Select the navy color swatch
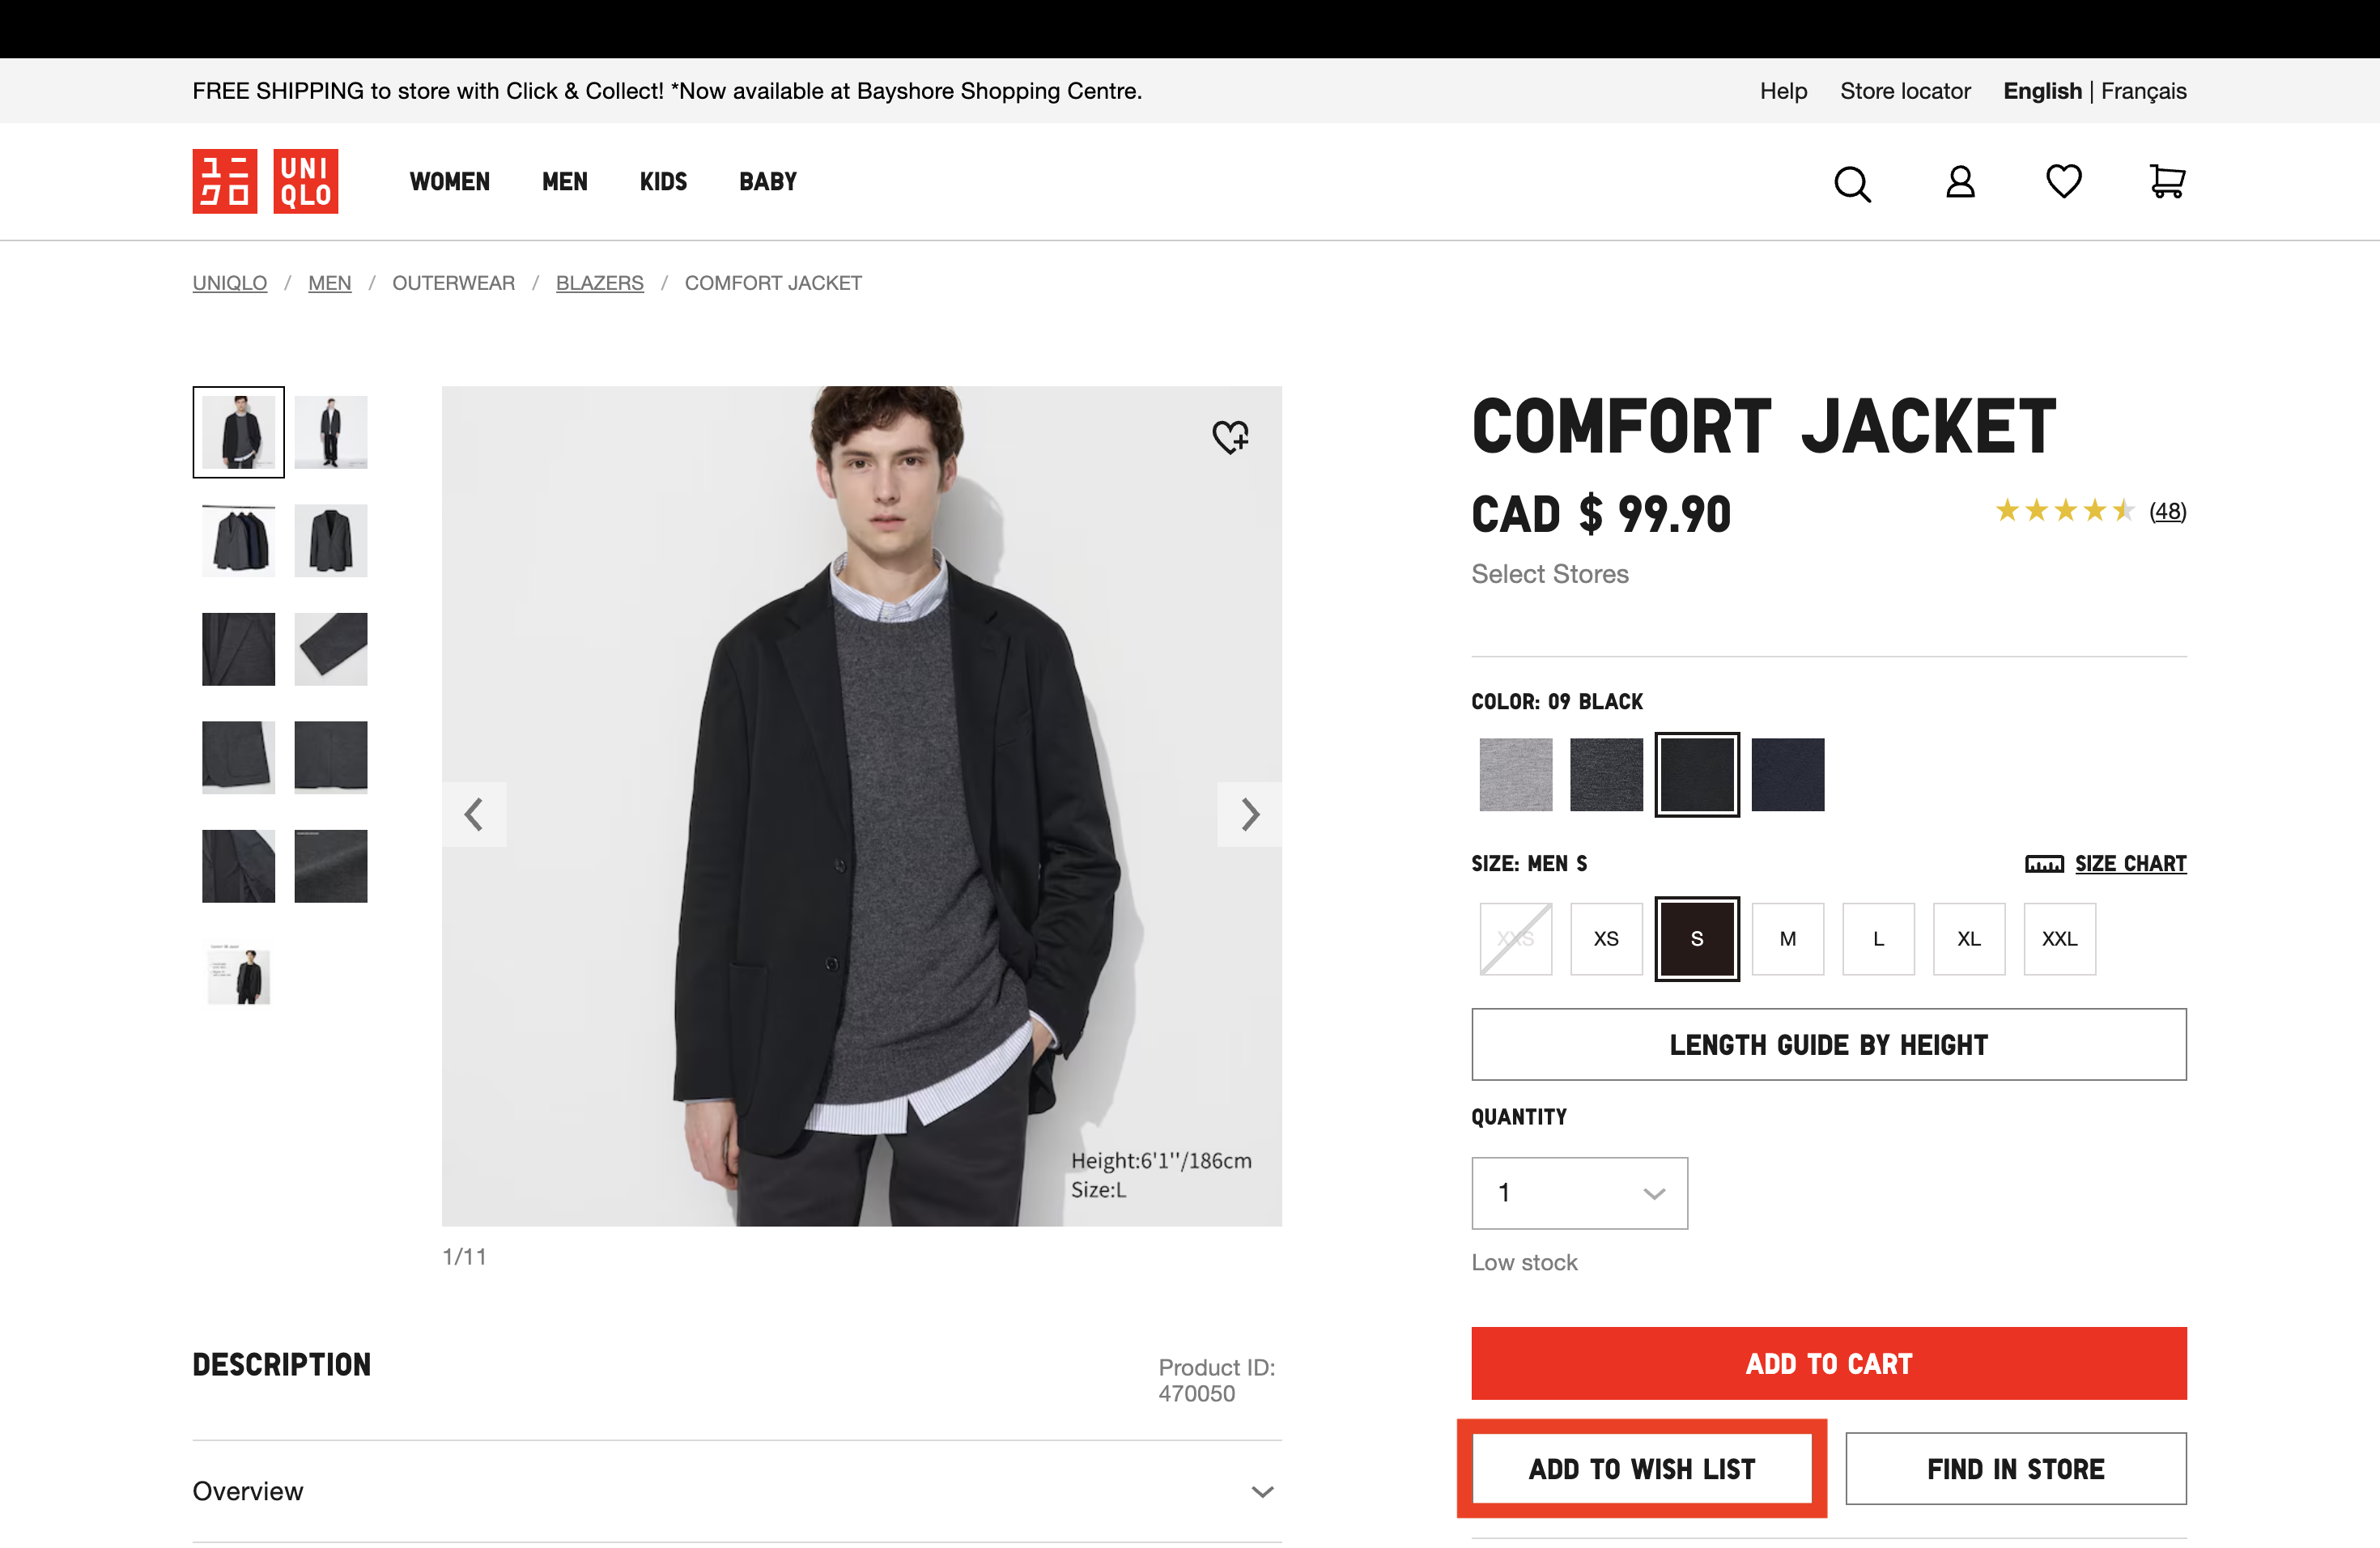The image size is (2380, 1548). point(1787,774)
